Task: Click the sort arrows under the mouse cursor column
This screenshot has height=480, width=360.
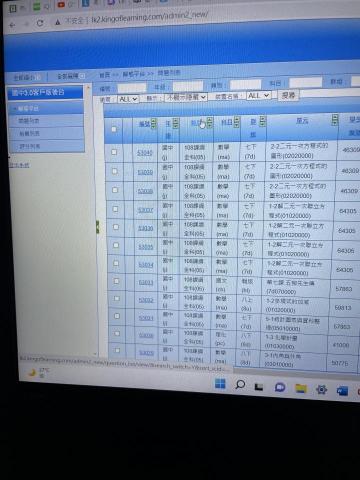Action: [x=209, y=123]
